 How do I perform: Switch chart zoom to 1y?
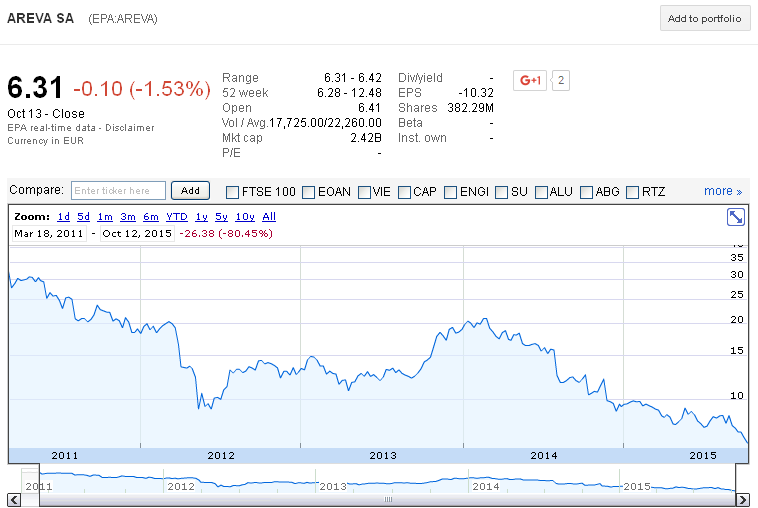(202, 217)
